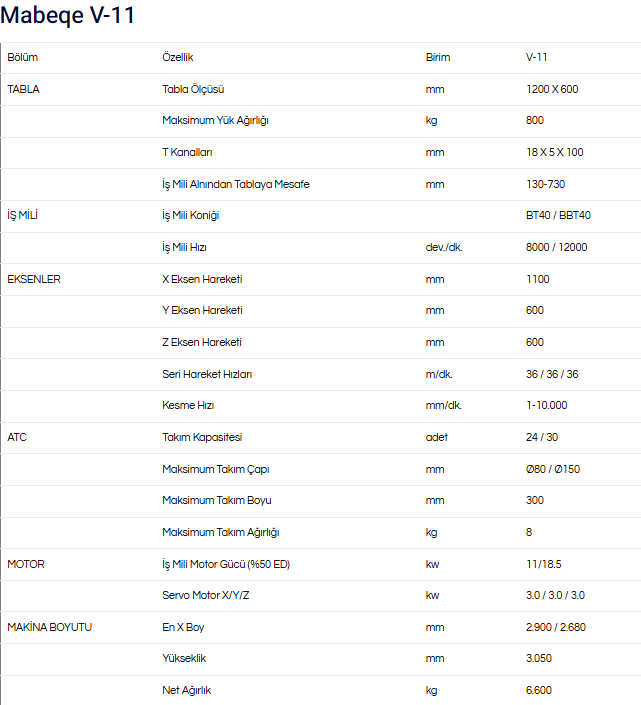This screenshot has height=705, width=641.
Task: Click the Birim column header
Action: [437, 58]
